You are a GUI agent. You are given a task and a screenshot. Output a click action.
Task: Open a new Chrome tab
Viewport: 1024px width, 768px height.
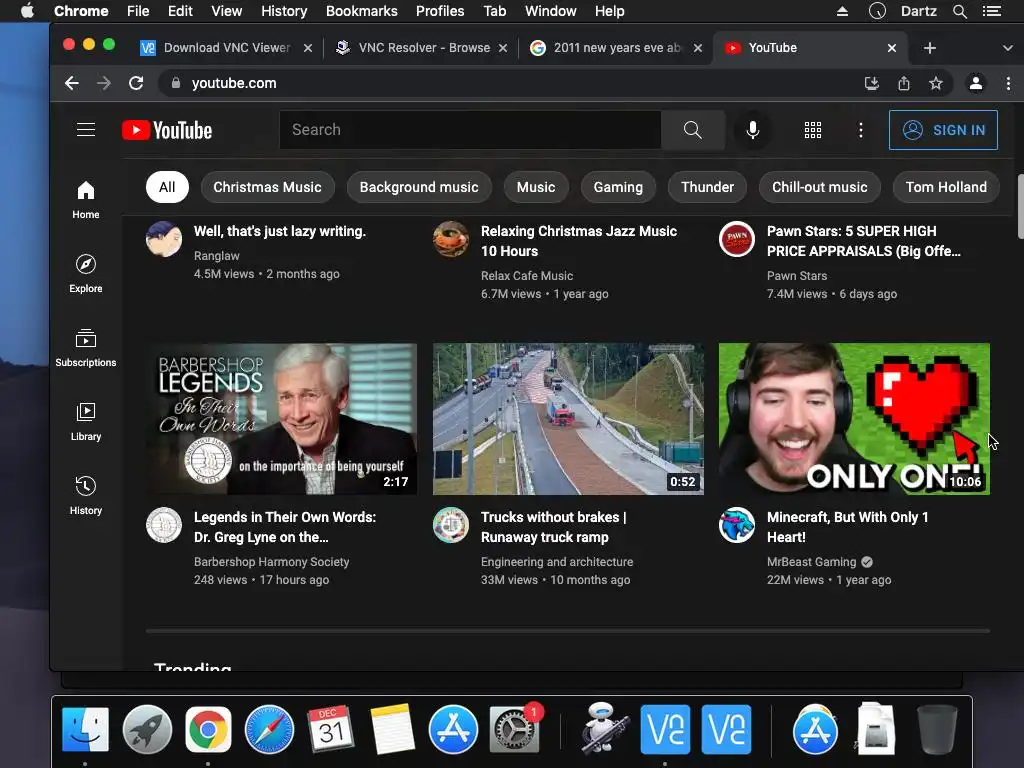(x=930, y=48)
